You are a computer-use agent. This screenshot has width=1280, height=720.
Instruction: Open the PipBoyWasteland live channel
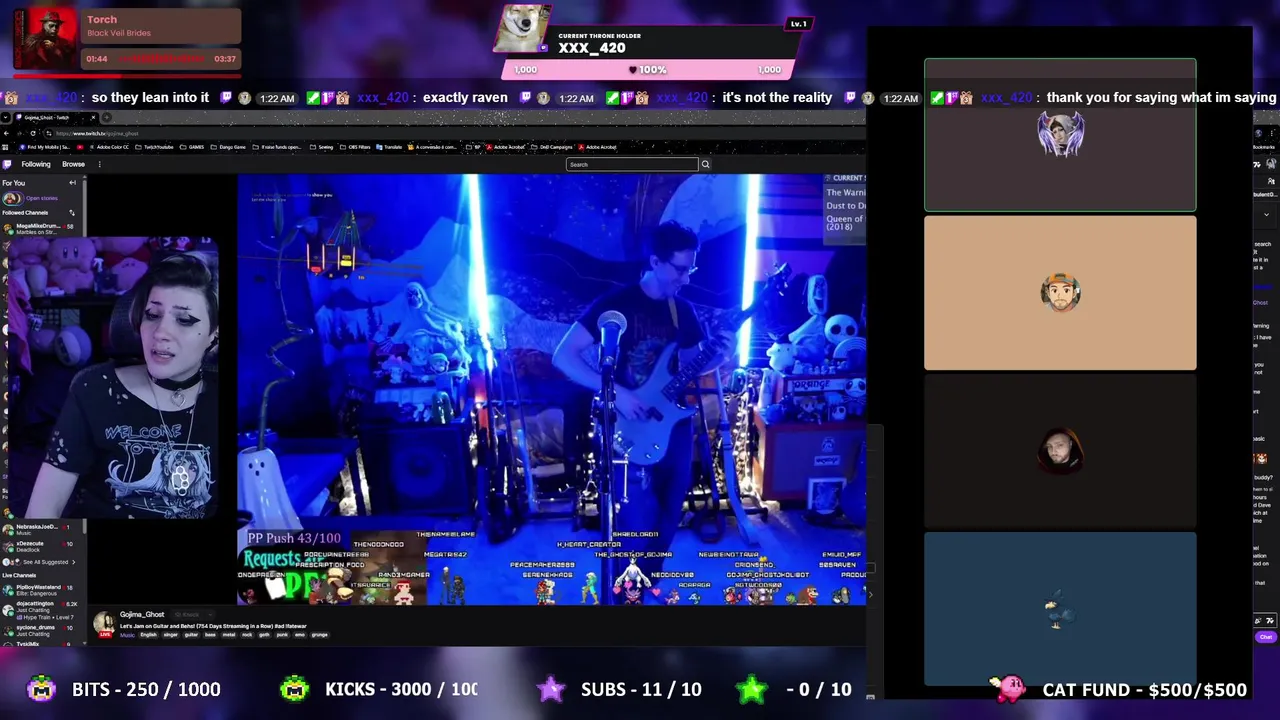click(40, 590)
